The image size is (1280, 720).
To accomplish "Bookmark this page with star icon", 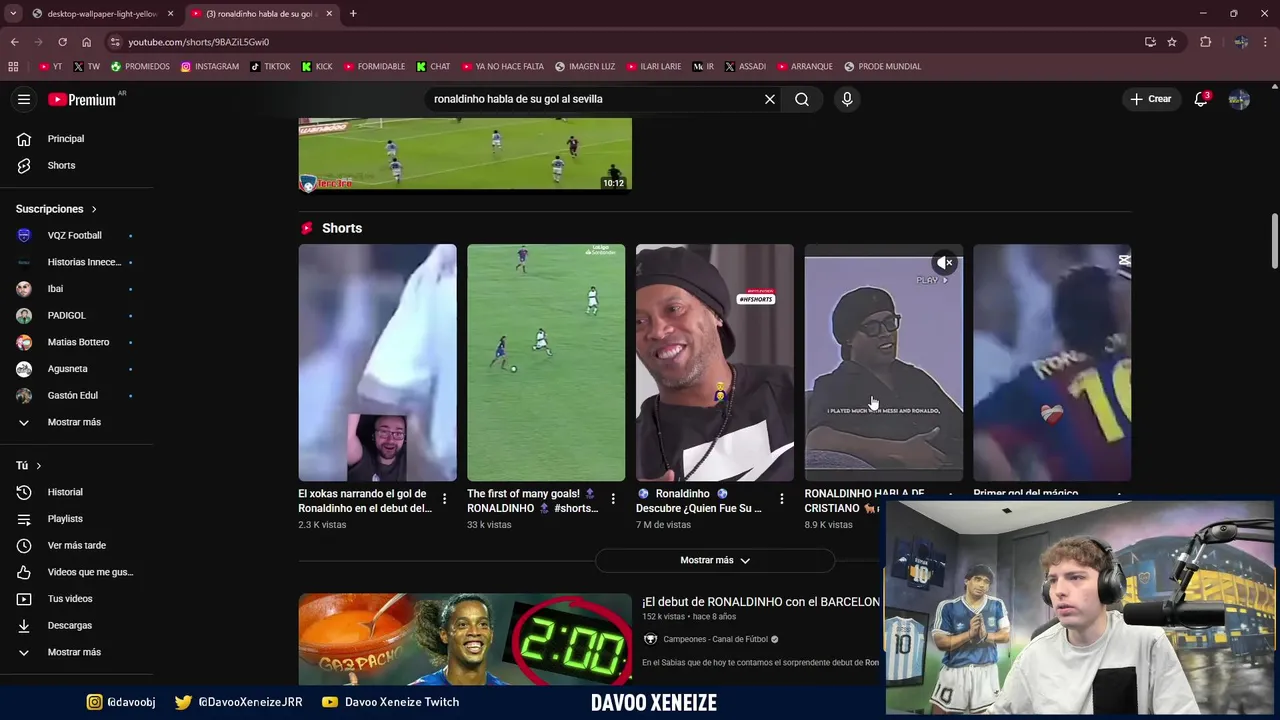I will pos(1172,42).
